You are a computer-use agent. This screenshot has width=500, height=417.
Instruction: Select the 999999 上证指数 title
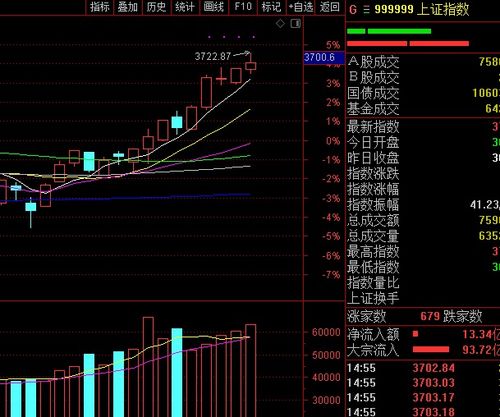pos(422,9)
